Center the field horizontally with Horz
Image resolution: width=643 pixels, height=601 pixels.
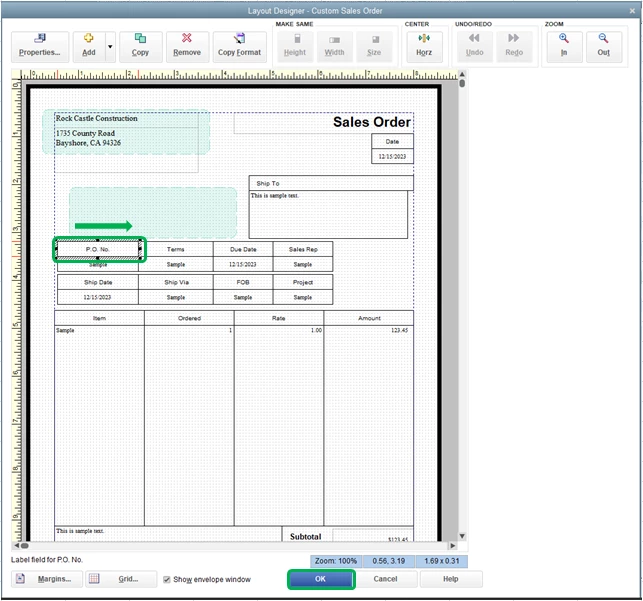click(x=424, y=46)
